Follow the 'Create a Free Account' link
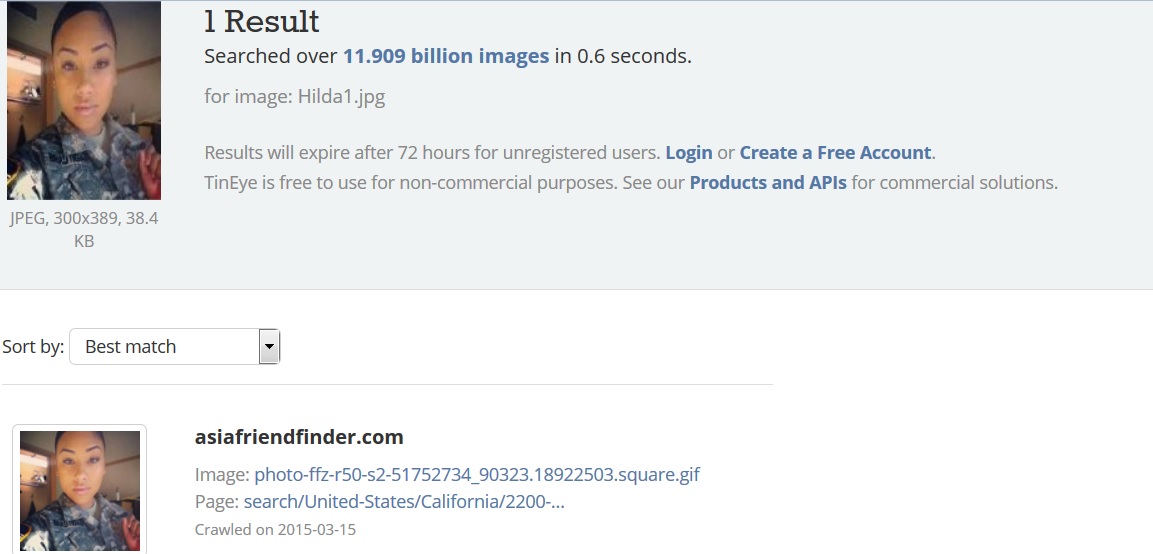Viewport: 1153px width, 554px height. (x=835, y=153)
